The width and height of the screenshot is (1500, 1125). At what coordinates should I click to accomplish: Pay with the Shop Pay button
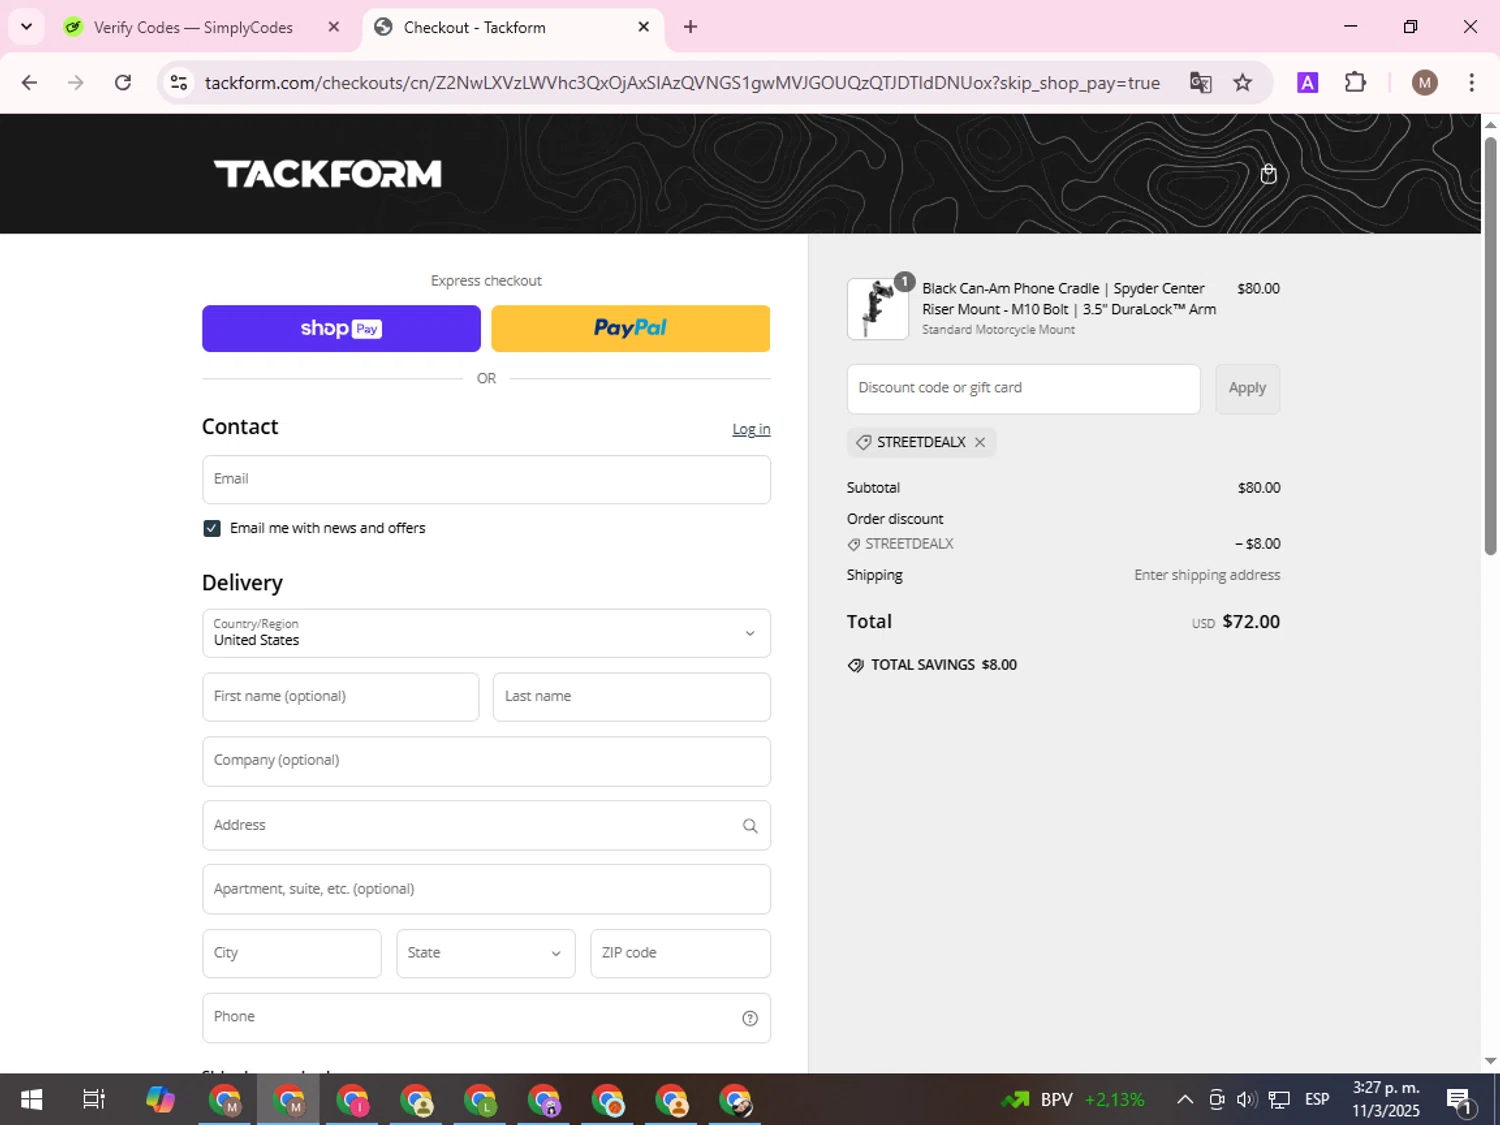coord(341,328)
